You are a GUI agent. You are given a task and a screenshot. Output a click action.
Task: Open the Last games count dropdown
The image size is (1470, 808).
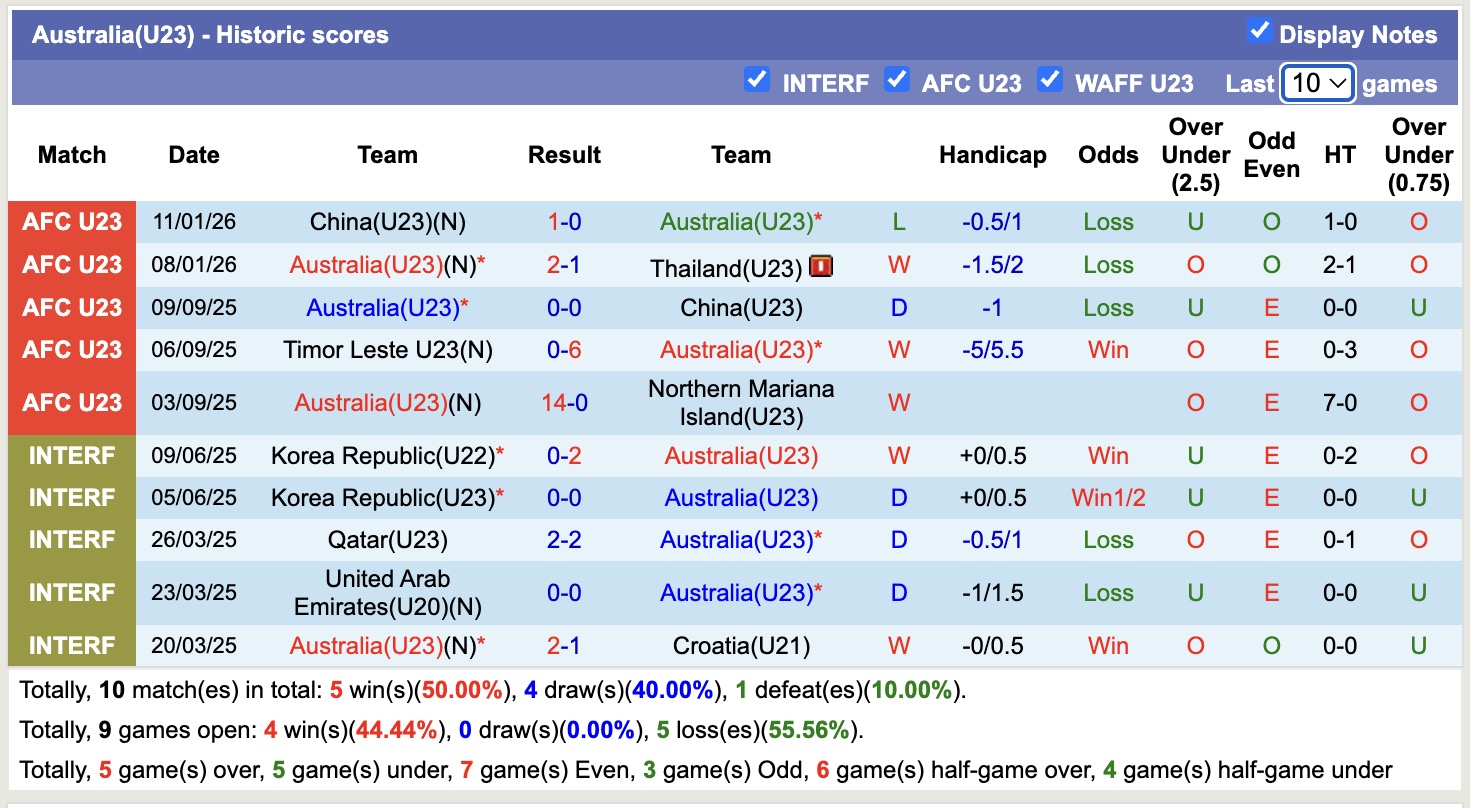click(1318, 83)
